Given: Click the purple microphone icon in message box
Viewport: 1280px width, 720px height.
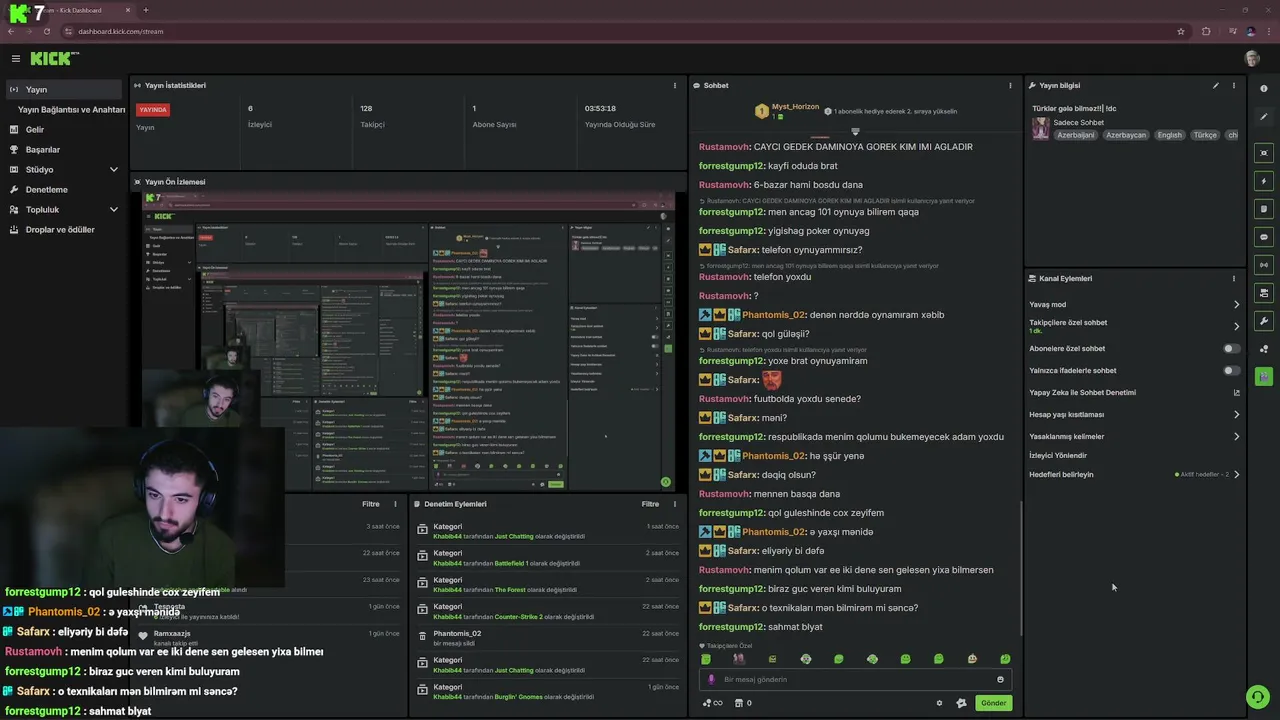Looking at the screenshot, I should pos(712,679).
